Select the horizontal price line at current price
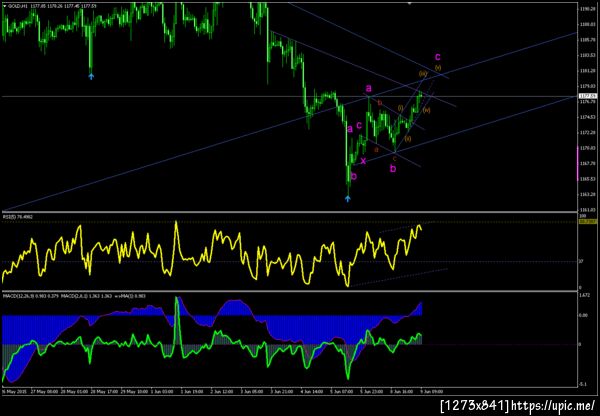600x416 pixels. [x=290, y=96]
